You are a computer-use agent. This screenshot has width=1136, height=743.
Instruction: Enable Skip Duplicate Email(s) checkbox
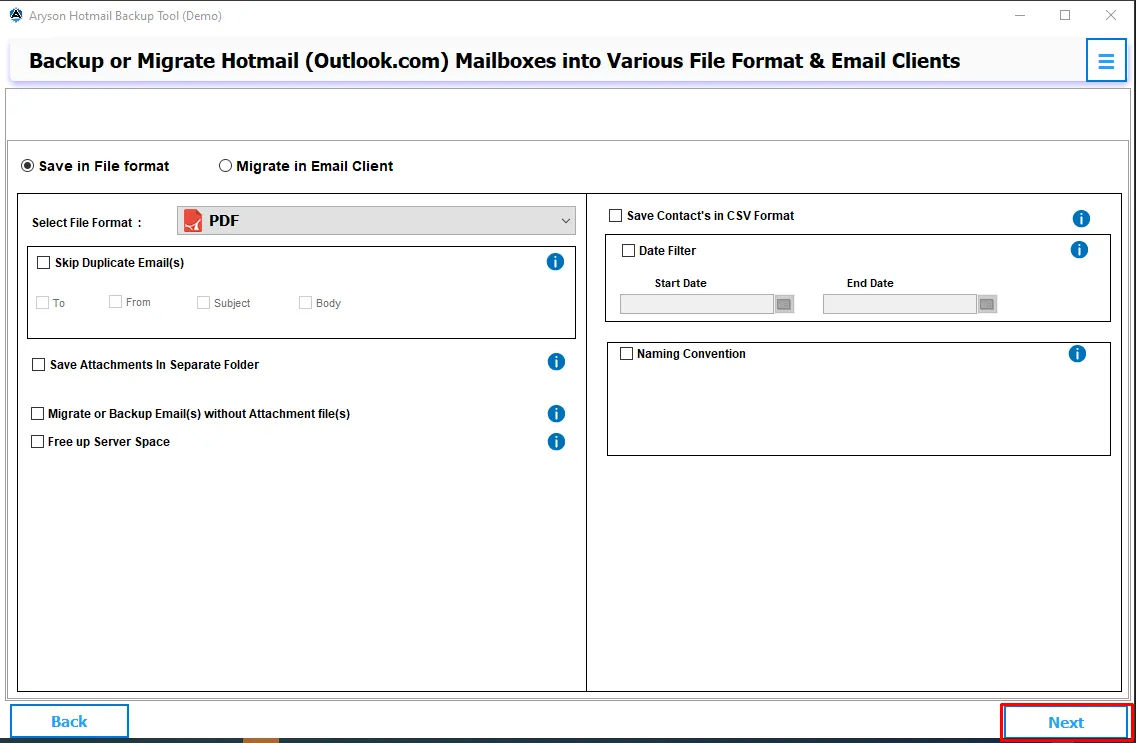click(43, 263)
